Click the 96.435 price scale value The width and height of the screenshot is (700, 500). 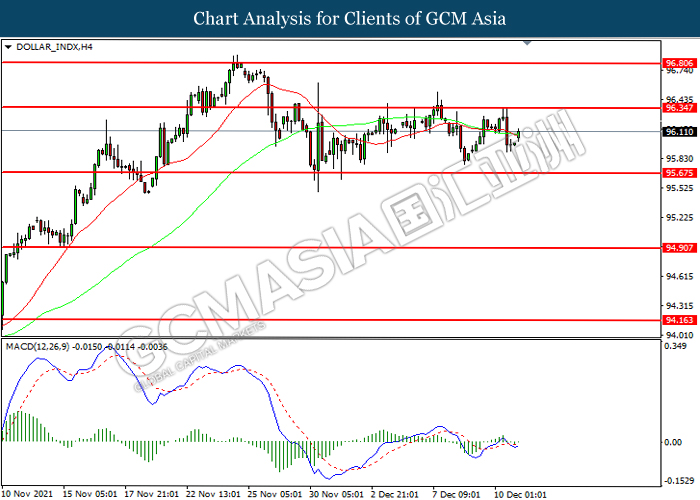[x=679, y=100]
